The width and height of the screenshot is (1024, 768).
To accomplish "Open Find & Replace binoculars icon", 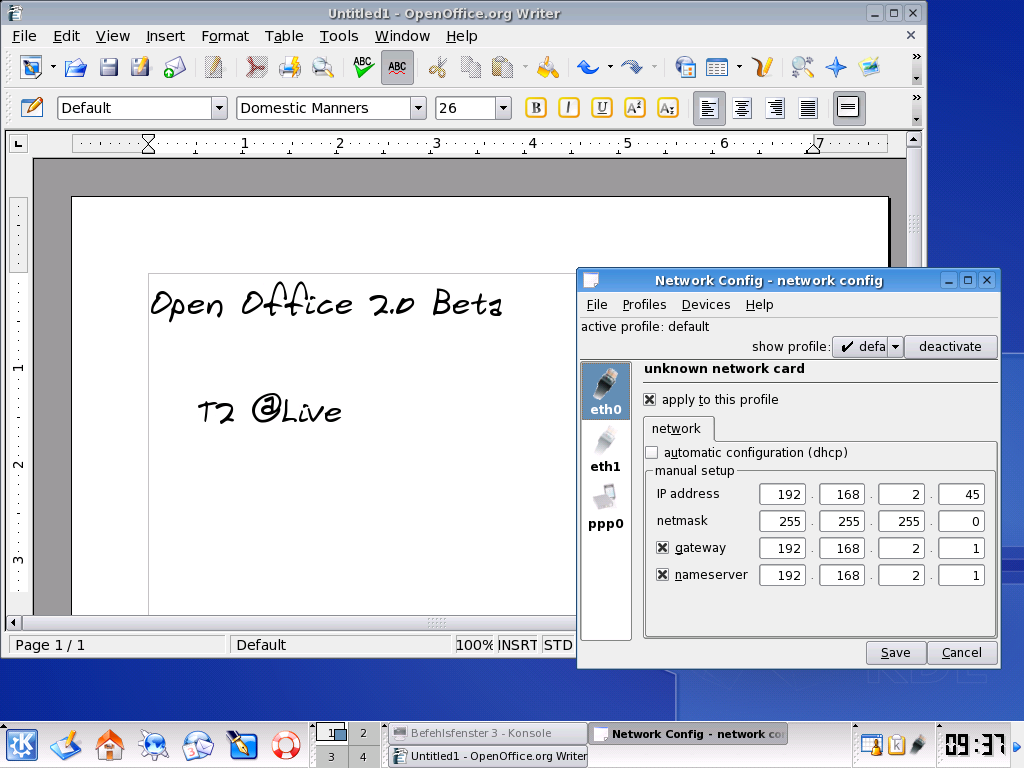I will point(802,67).
